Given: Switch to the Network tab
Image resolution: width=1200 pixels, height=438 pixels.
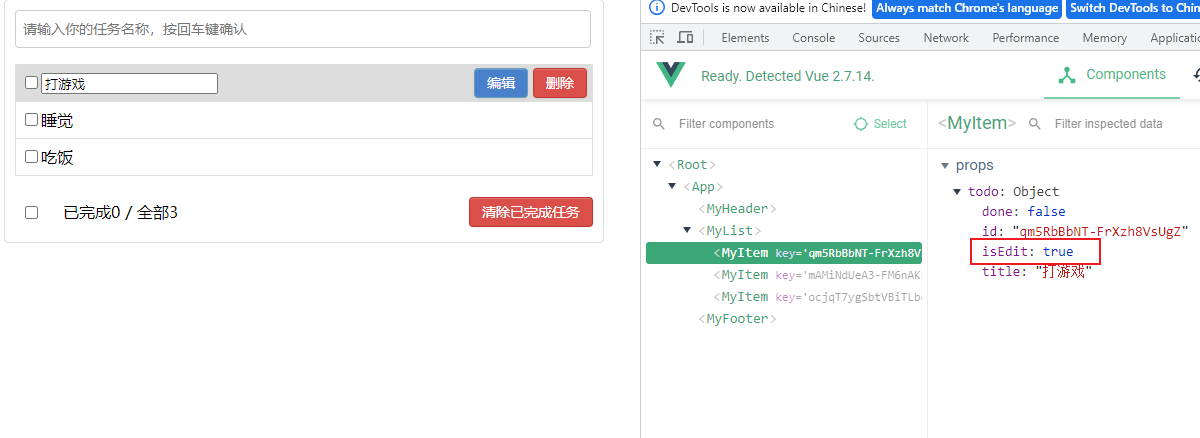Looking at the screenshot, I should 945,38.
